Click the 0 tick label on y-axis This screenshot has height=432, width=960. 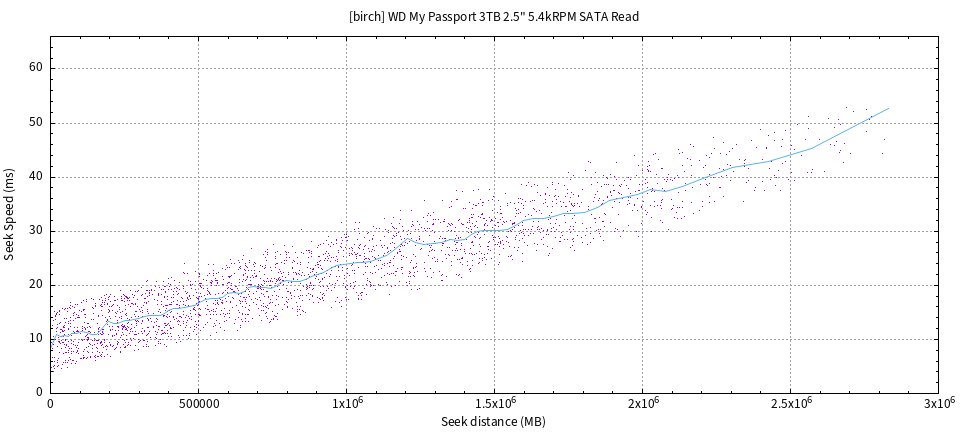click(38, 393)
